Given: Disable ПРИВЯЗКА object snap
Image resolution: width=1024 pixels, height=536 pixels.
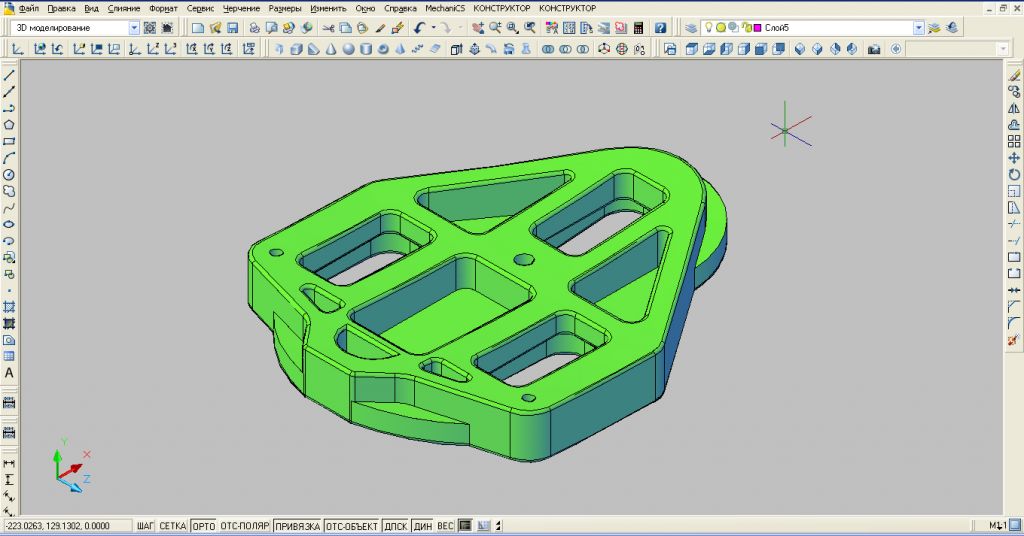Looking at the screenshot, I should [297, 526].
